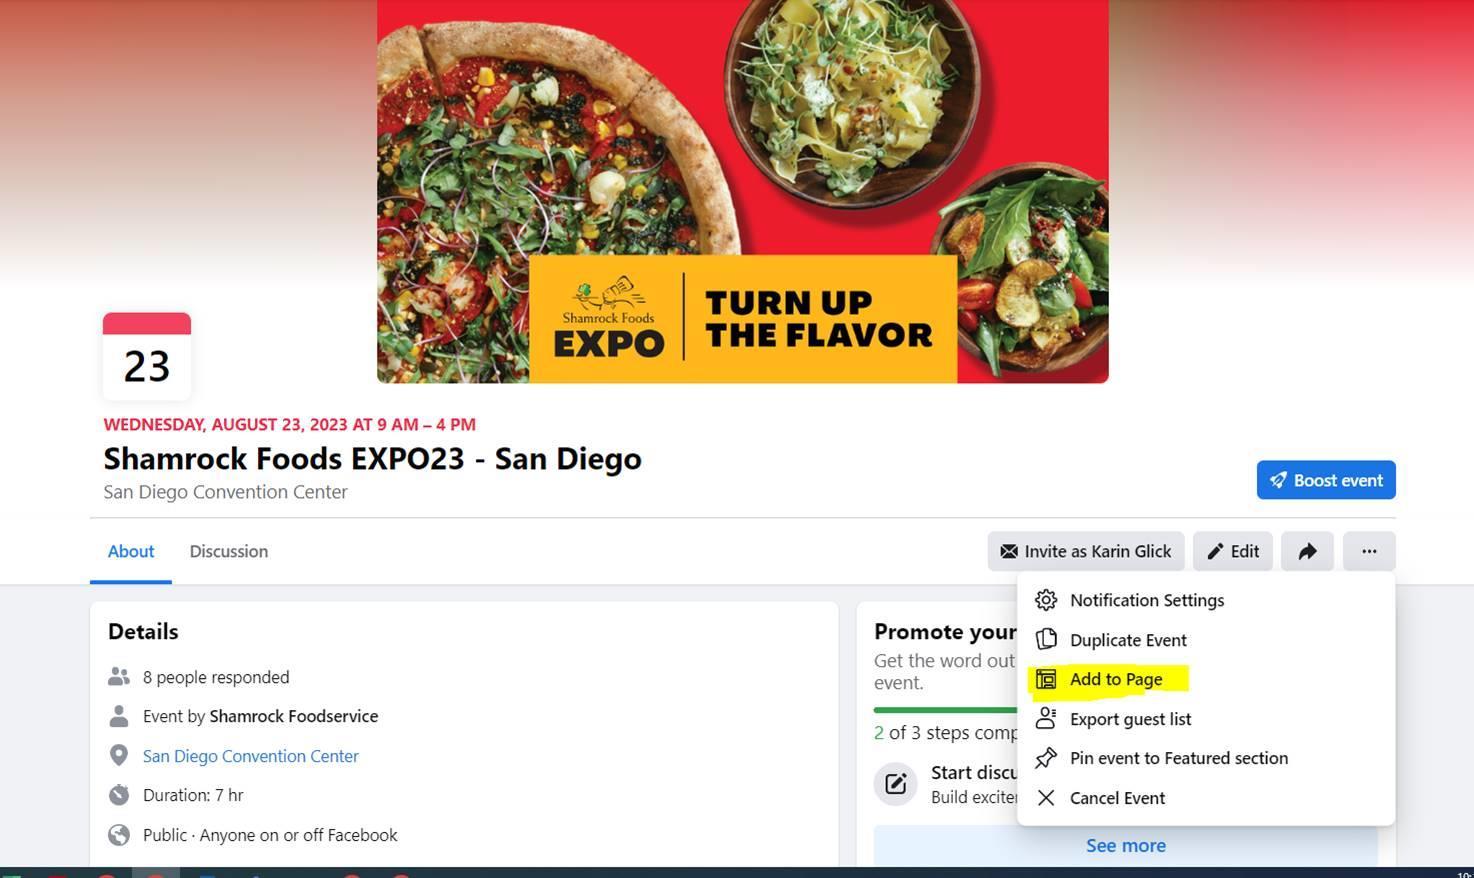Click Invite as Karin Glick button
This screenshot has height=878, width=1474.
tap(1086, 551)
